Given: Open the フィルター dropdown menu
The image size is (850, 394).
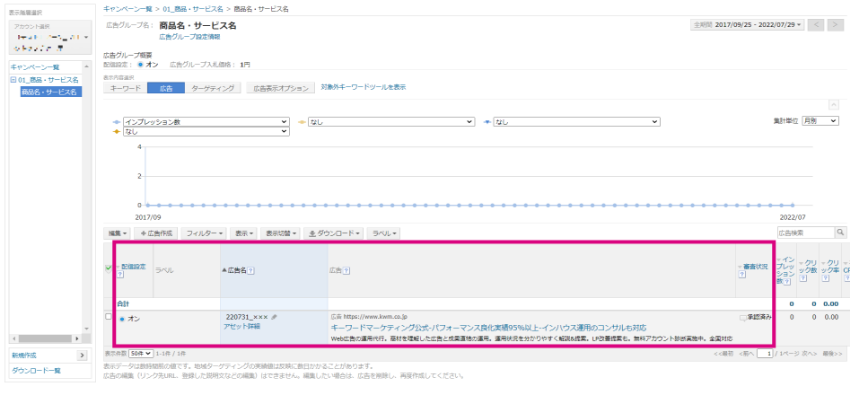Looking at the screenshot, I should (205, 233).
